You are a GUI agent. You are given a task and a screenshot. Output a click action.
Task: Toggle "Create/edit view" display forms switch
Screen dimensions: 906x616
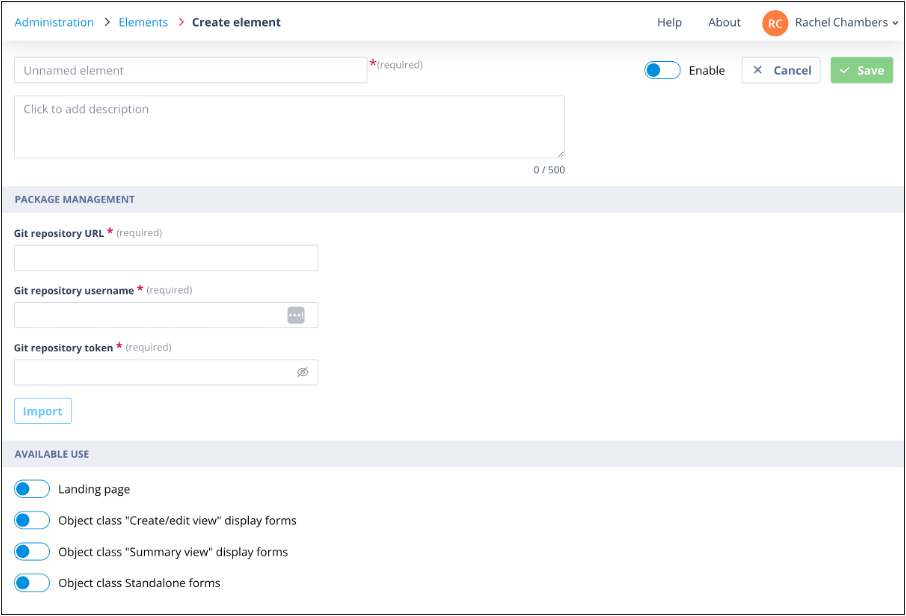click(x=32, y=520)
